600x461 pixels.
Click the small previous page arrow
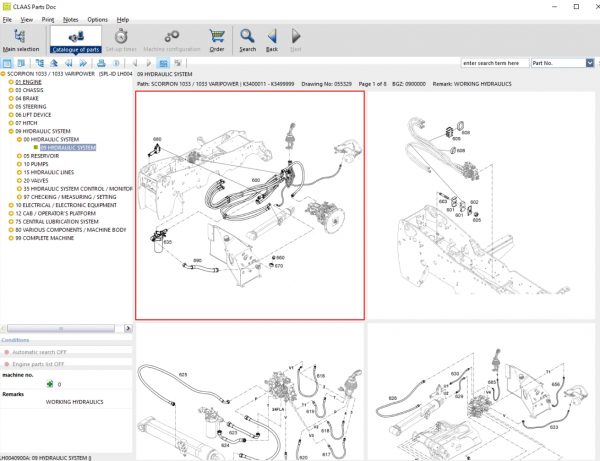point(135,63)
